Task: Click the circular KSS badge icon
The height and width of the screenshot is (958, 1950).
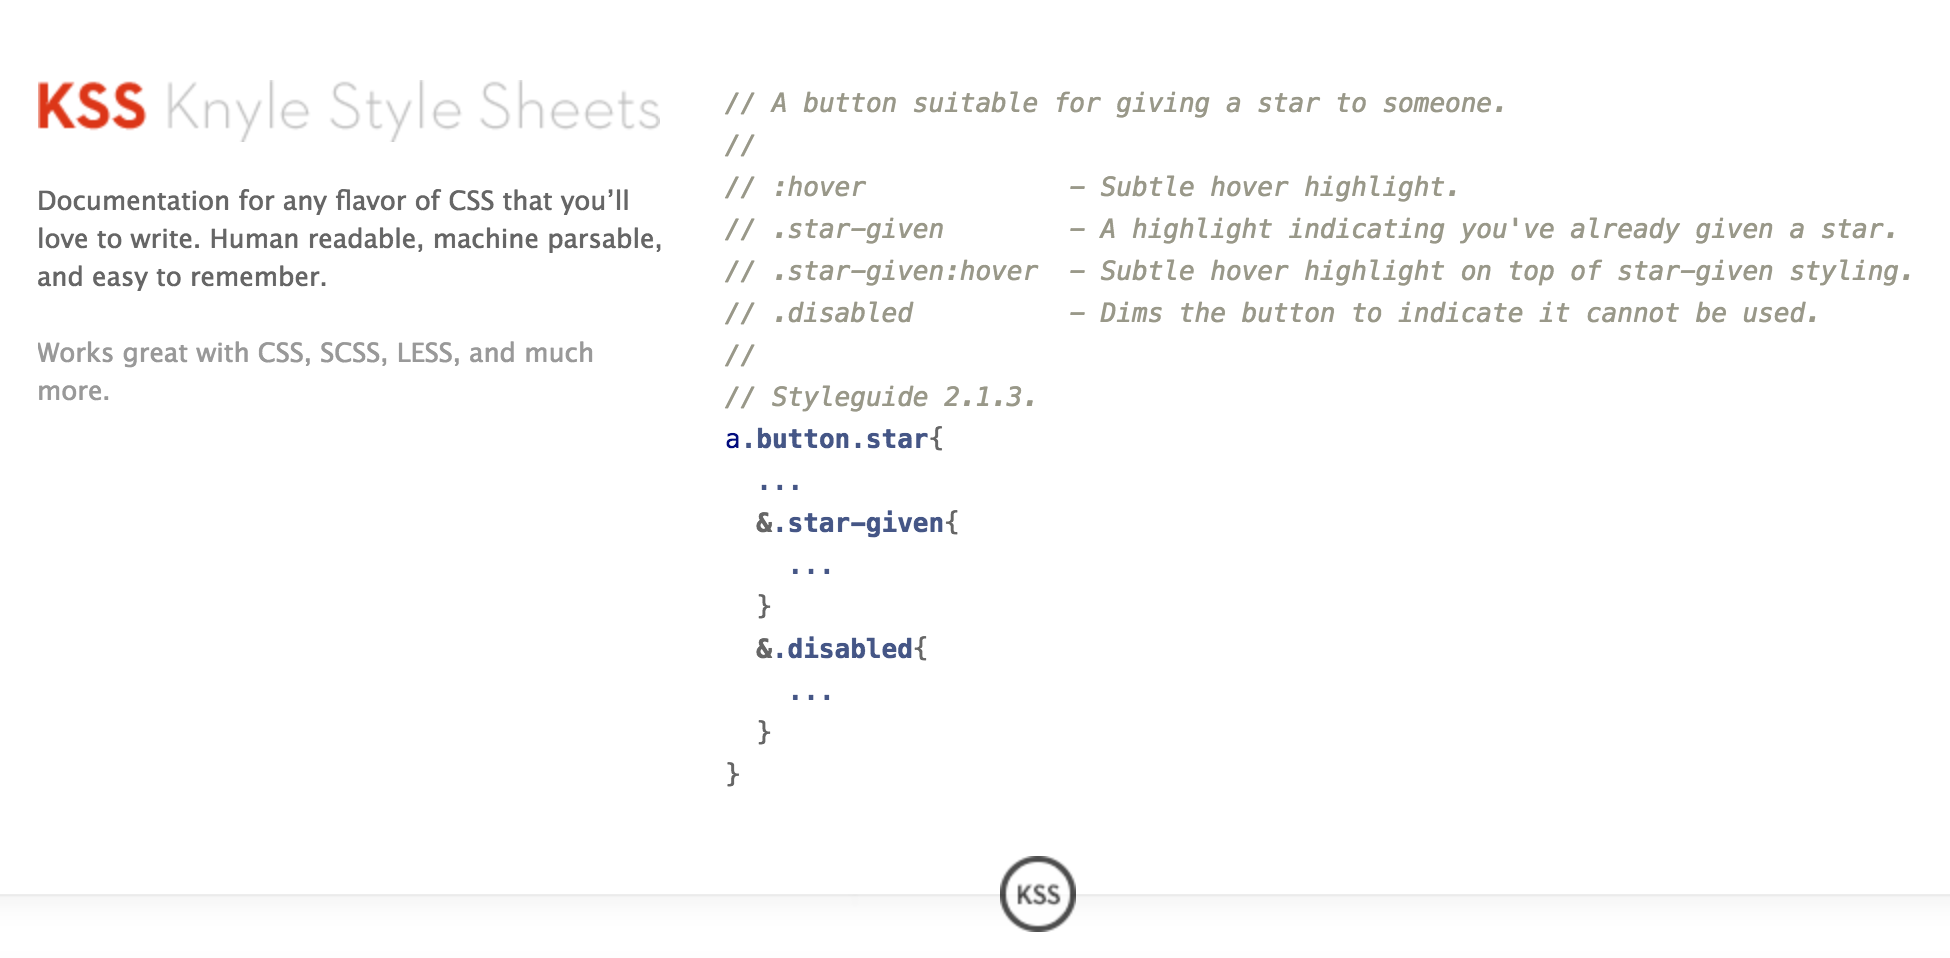Action: click(x=1037, y=894)
